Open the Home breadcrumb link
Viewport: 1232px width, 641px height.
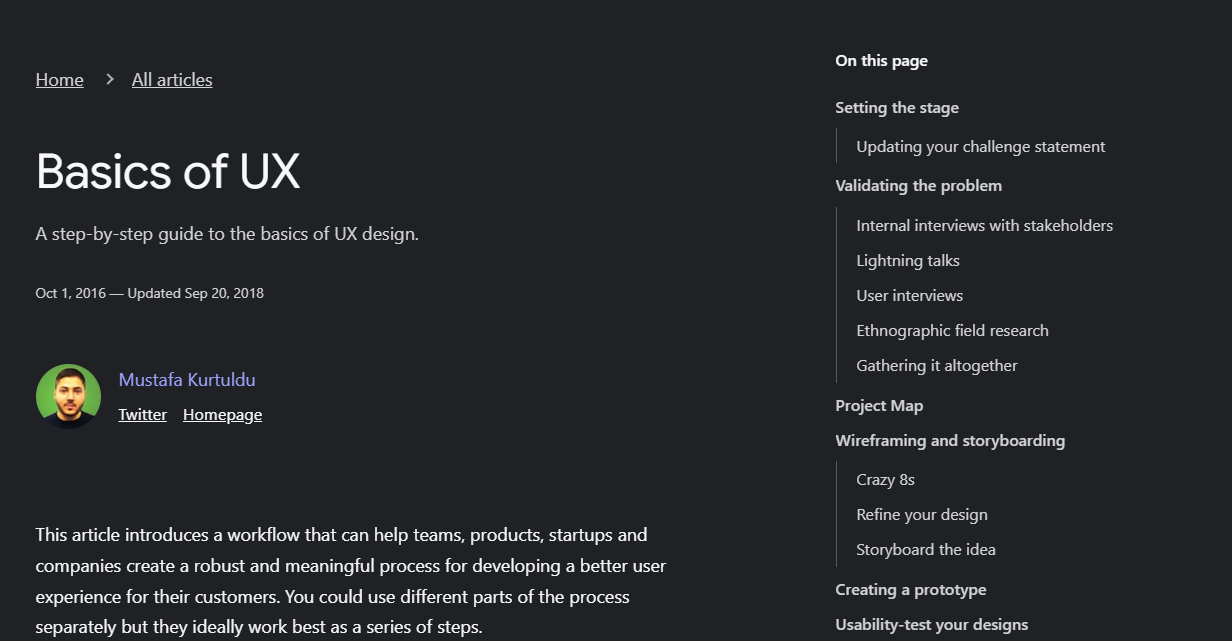(59, 79)
